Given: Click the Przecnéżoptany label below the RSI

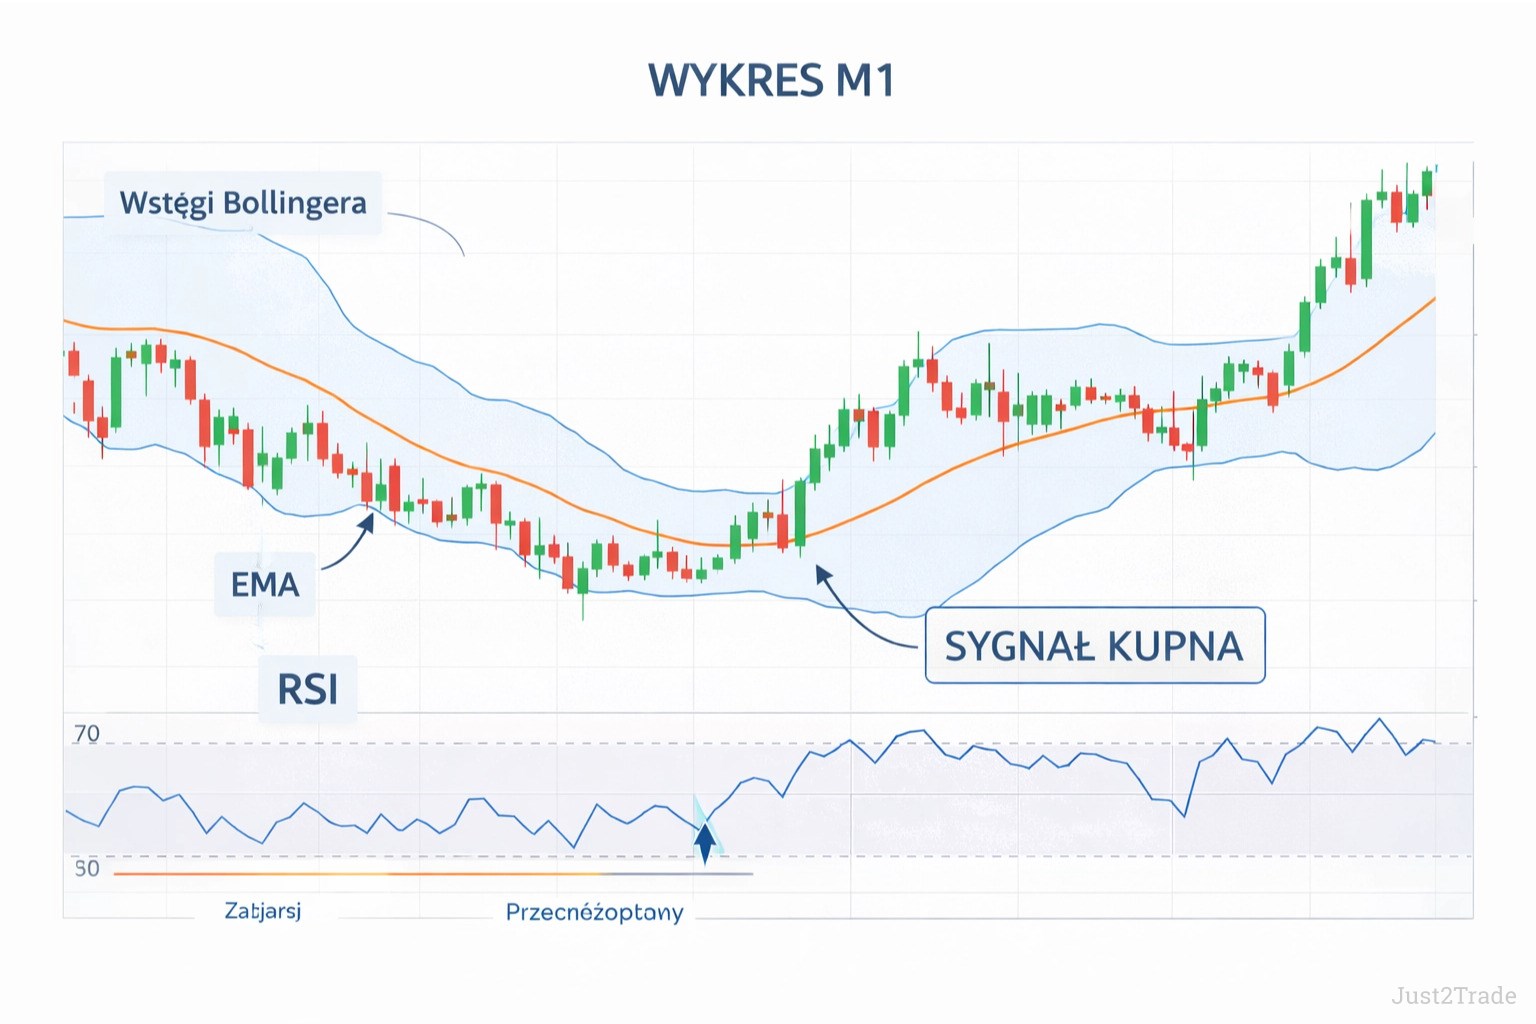Looking at the screenshot, I should coord(594,912).
